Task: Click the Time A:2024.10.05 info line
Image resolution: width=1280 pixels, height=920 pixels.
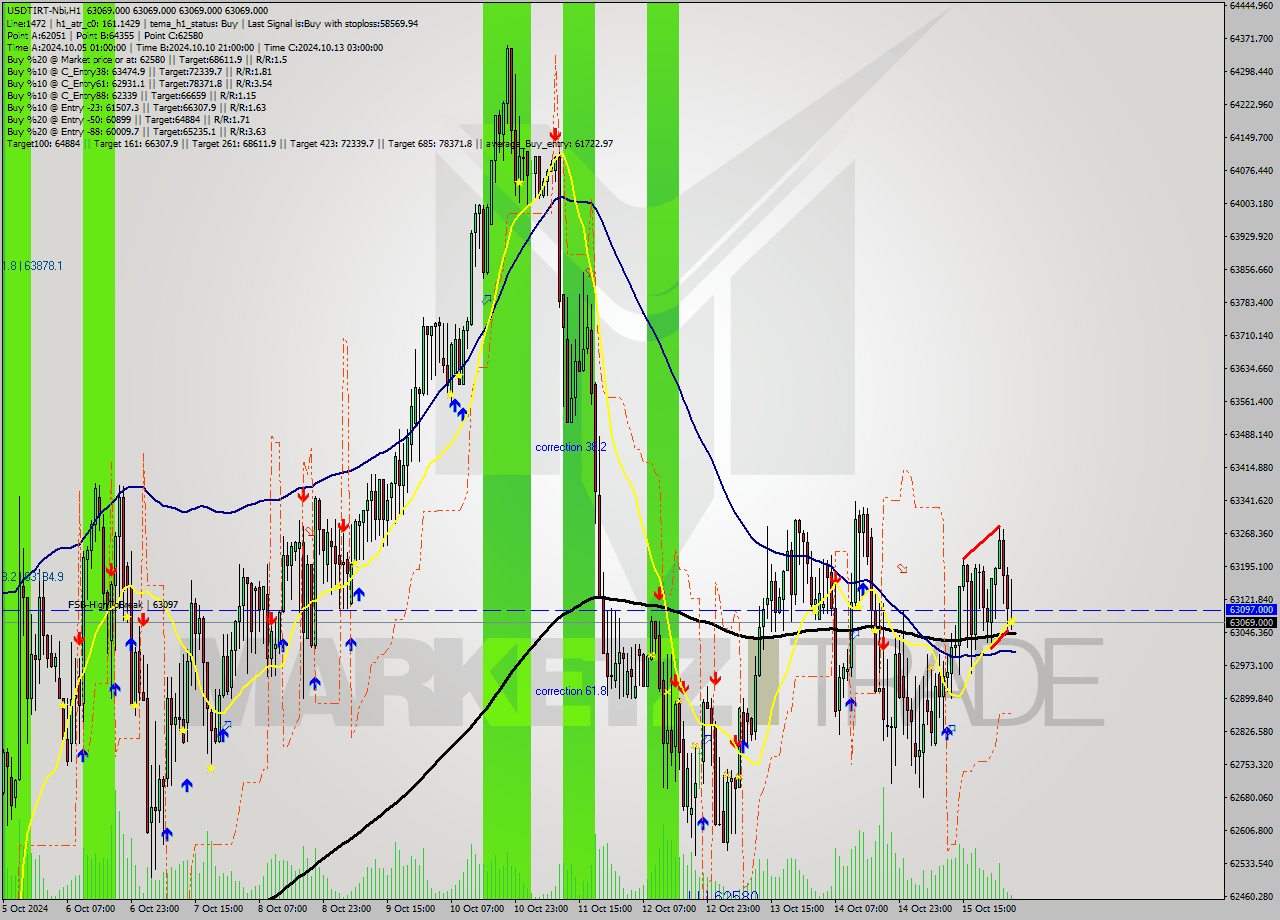Action: pos(194,47)
